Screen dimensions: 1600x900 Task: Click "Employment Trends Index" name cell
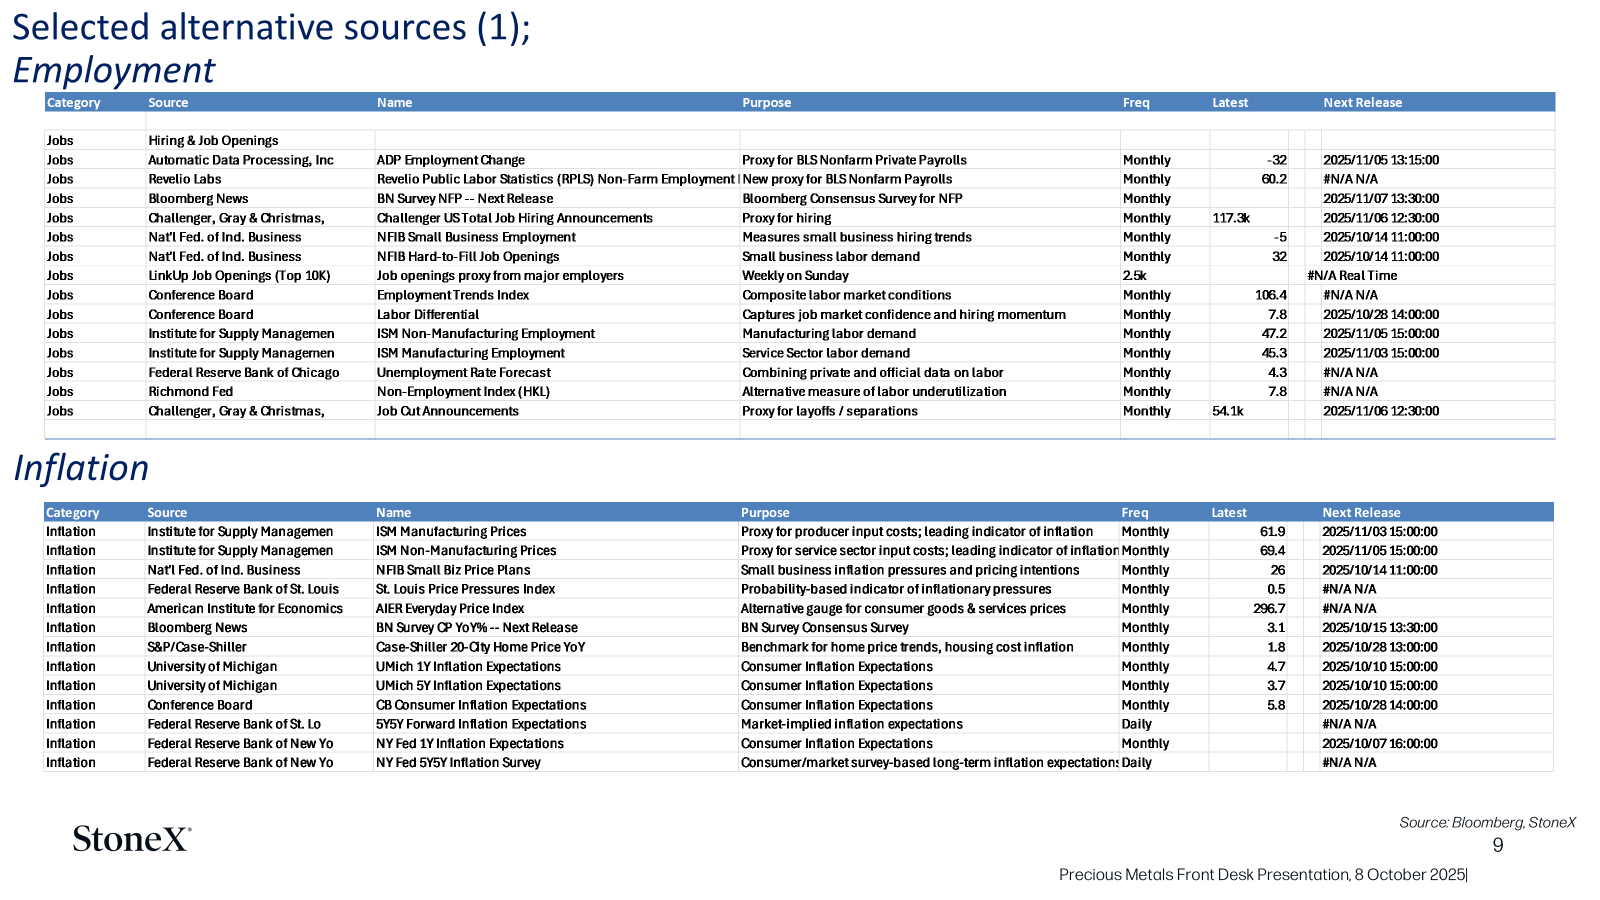coord(453,295)
